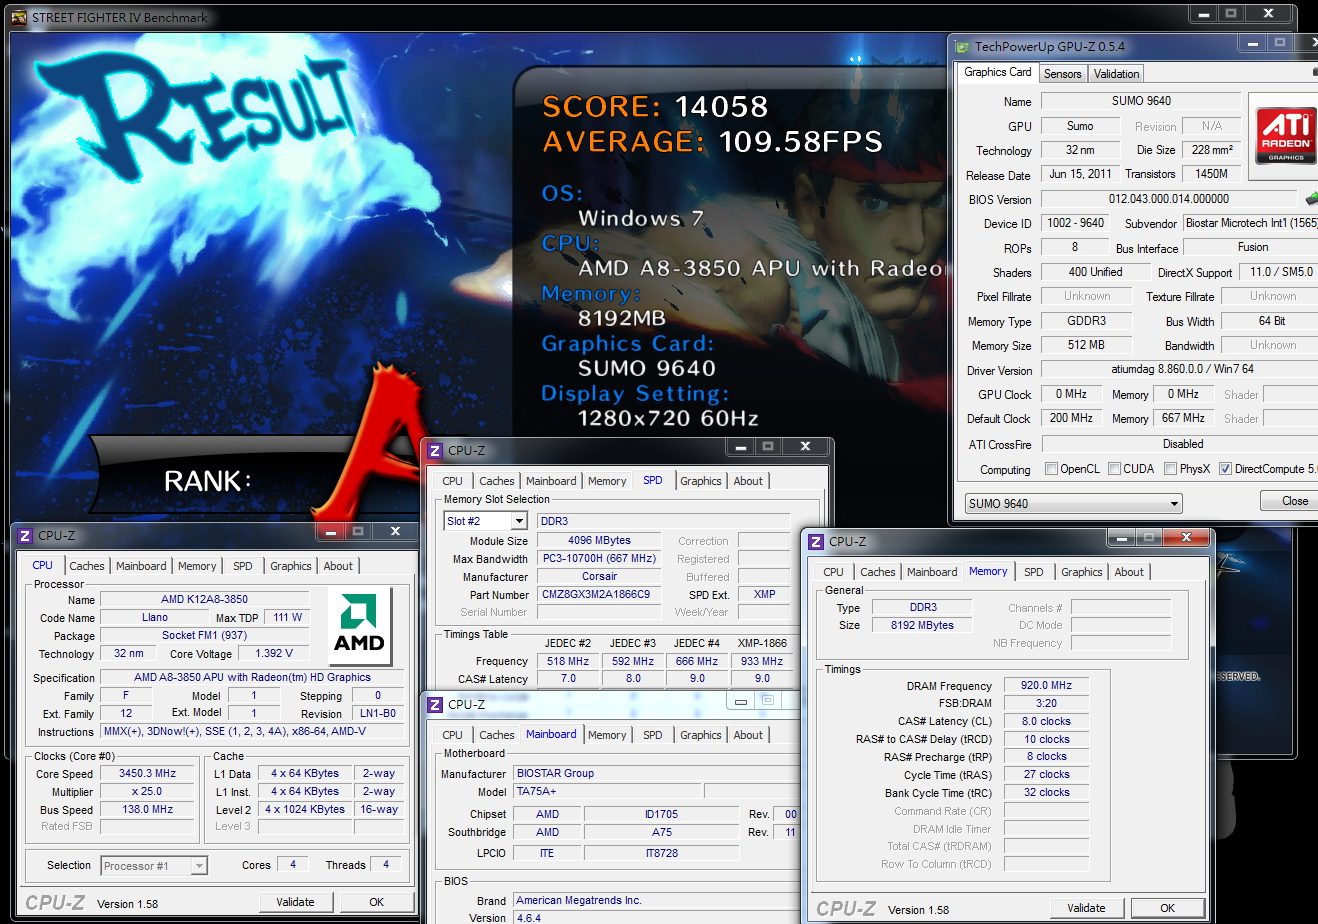Image resolution: width=1318 pixels, height=924 pixels.
Task: Click the TA75A+ mainboard model field
Action: click(x=608, y=791)
